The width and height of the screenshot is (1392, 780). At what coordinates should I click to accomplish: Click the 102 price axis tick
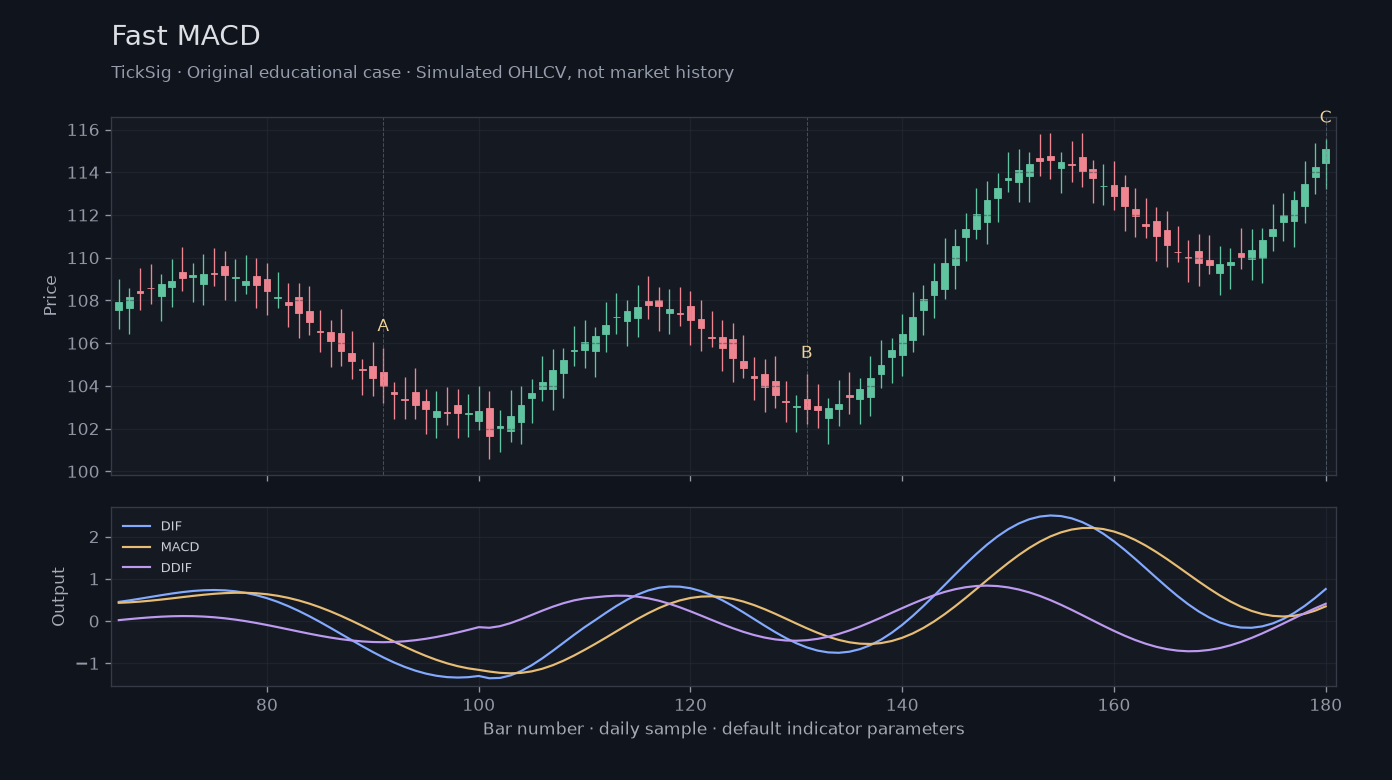(83, 429)
